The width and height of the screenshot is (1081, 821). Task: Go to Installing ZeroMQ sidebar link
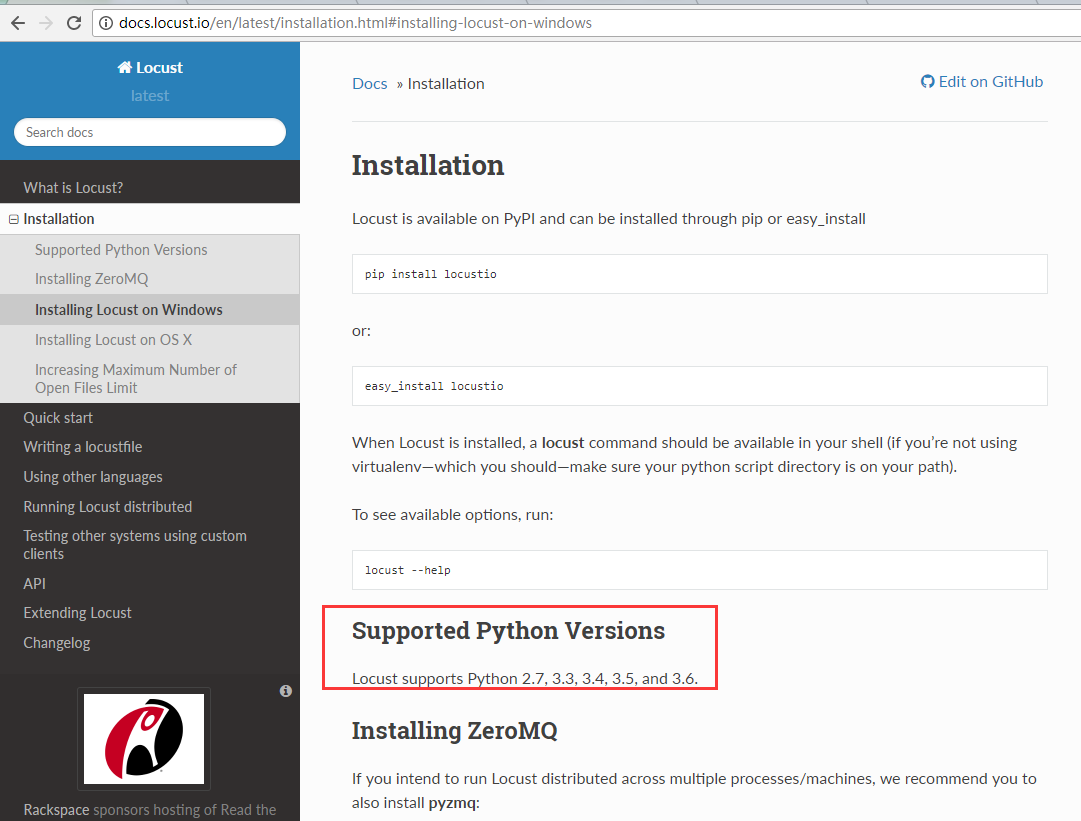click(91, 279)
